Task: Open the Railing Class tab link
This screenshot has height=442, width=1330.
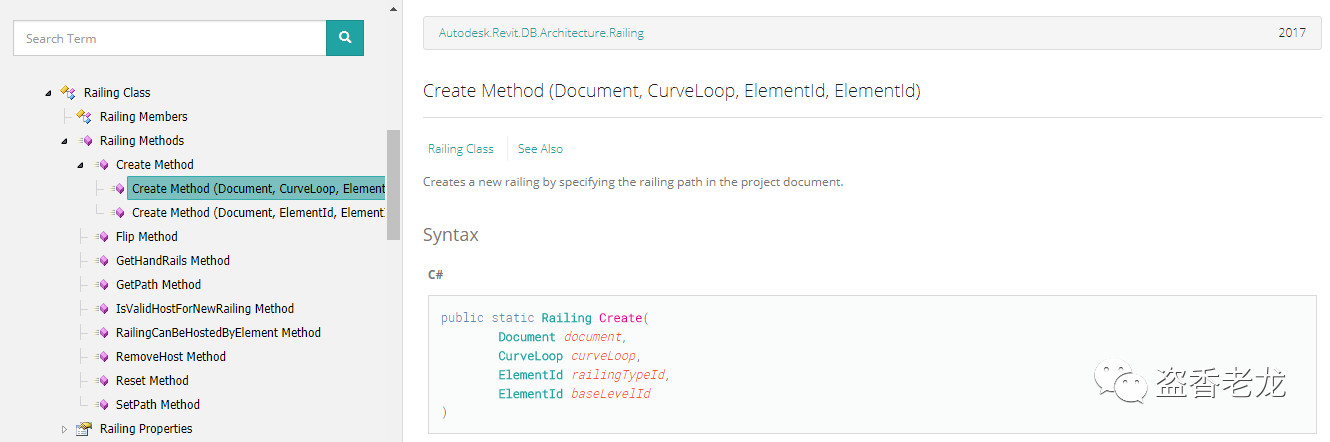Action: point(460,149)
